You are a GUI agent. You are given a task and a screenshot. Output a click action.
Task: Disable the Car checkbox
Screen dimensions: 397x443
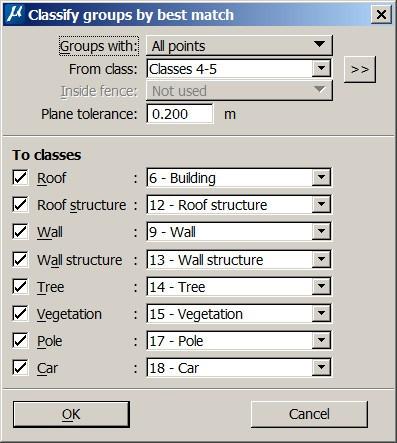click(20, 368)
